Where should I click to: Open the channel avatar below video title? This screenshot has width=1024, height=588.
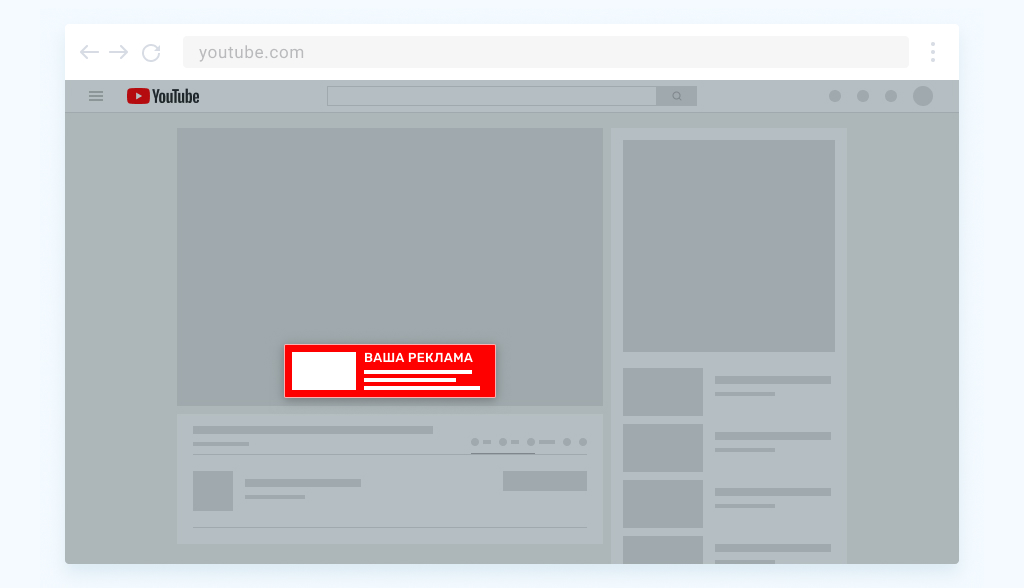click(213, 491)
